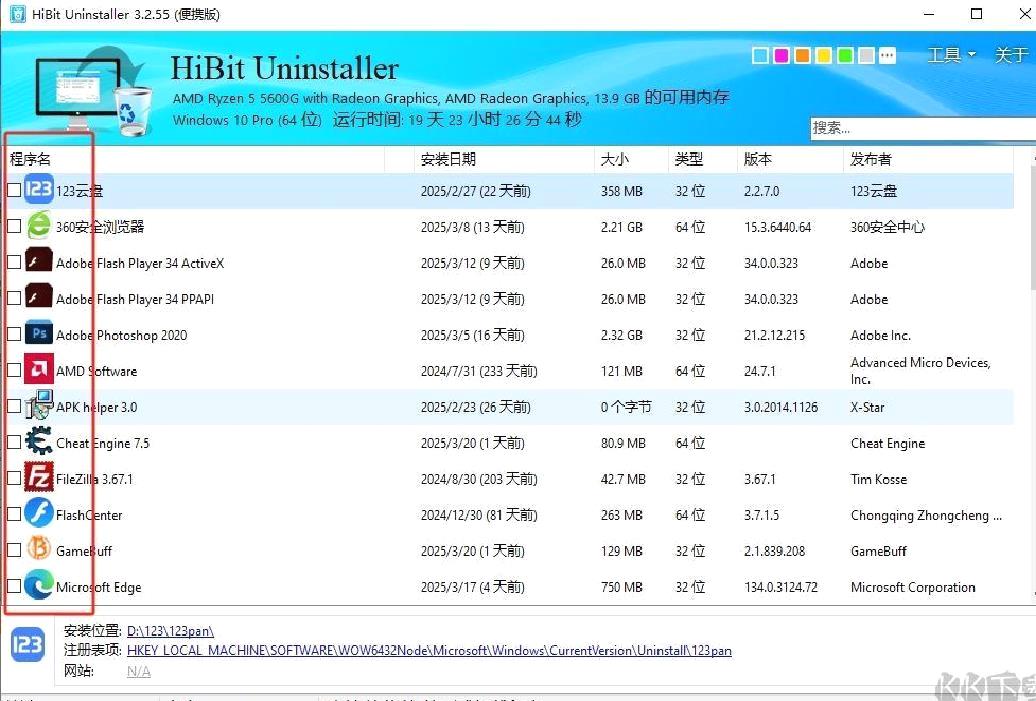Pick the orange theme color swatch

pos(803,55)
